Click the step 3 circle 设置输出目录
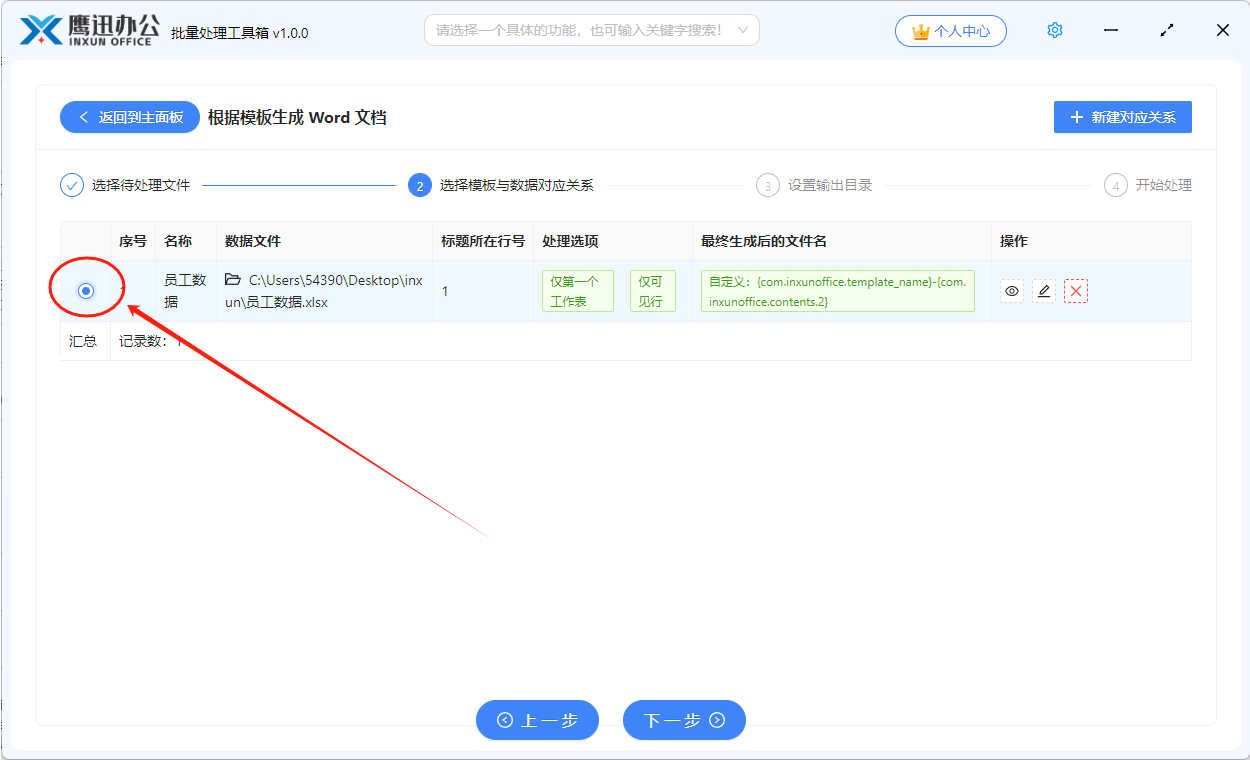1250x760 pixels. [x=767, y=185]
